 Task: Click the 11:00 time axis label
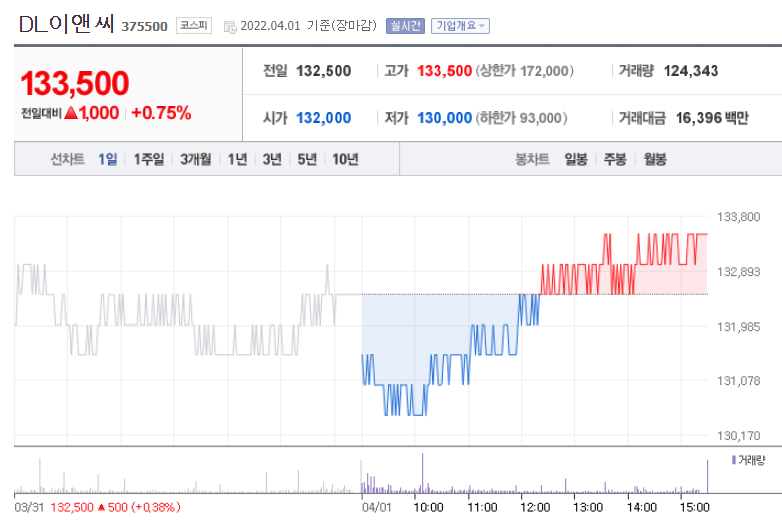point(482,508)
